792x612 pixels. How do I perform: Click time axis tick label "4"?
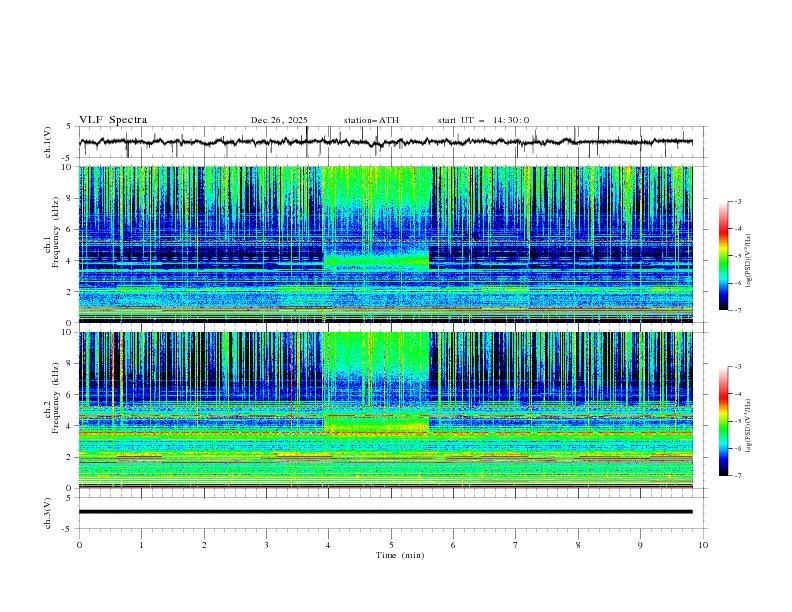pos(329,545)
